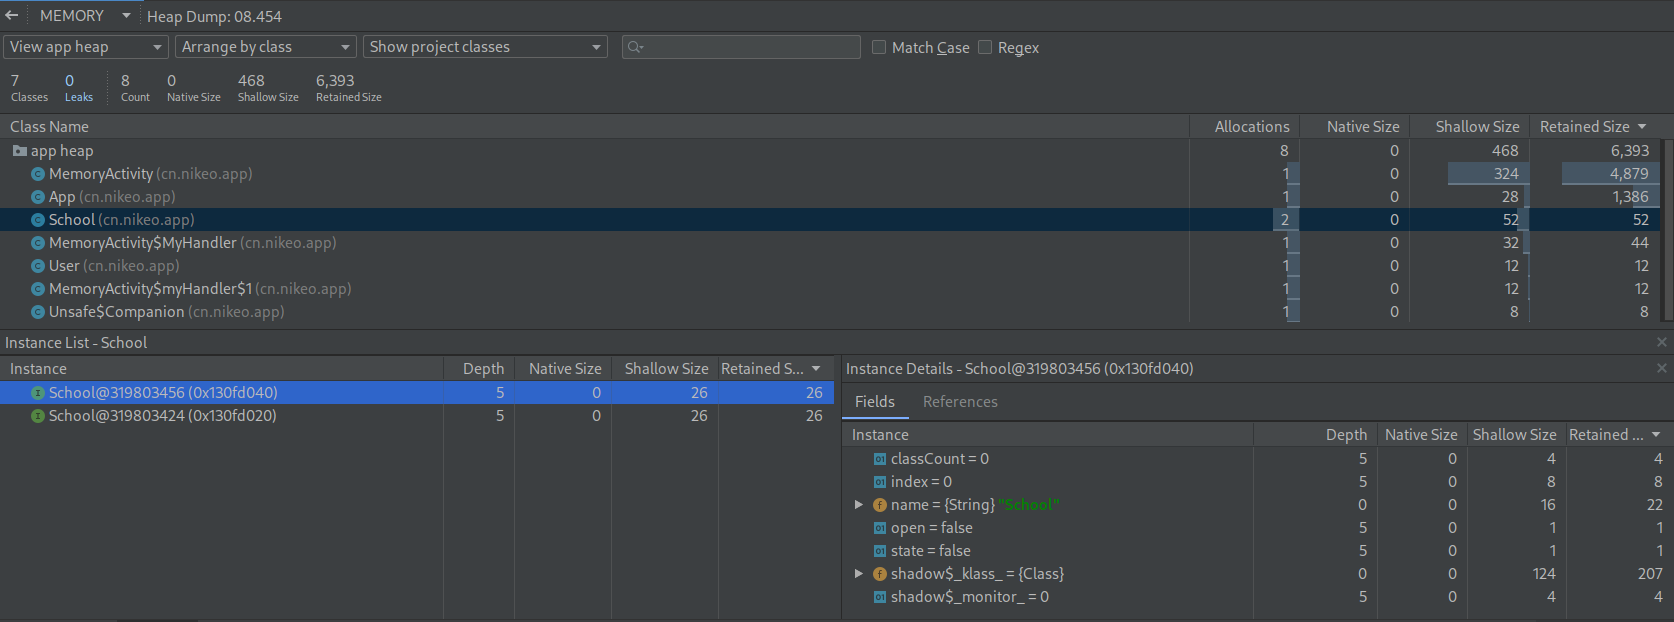Click the Leaks count indicator

pyautogui.click(x=78, y=88)
